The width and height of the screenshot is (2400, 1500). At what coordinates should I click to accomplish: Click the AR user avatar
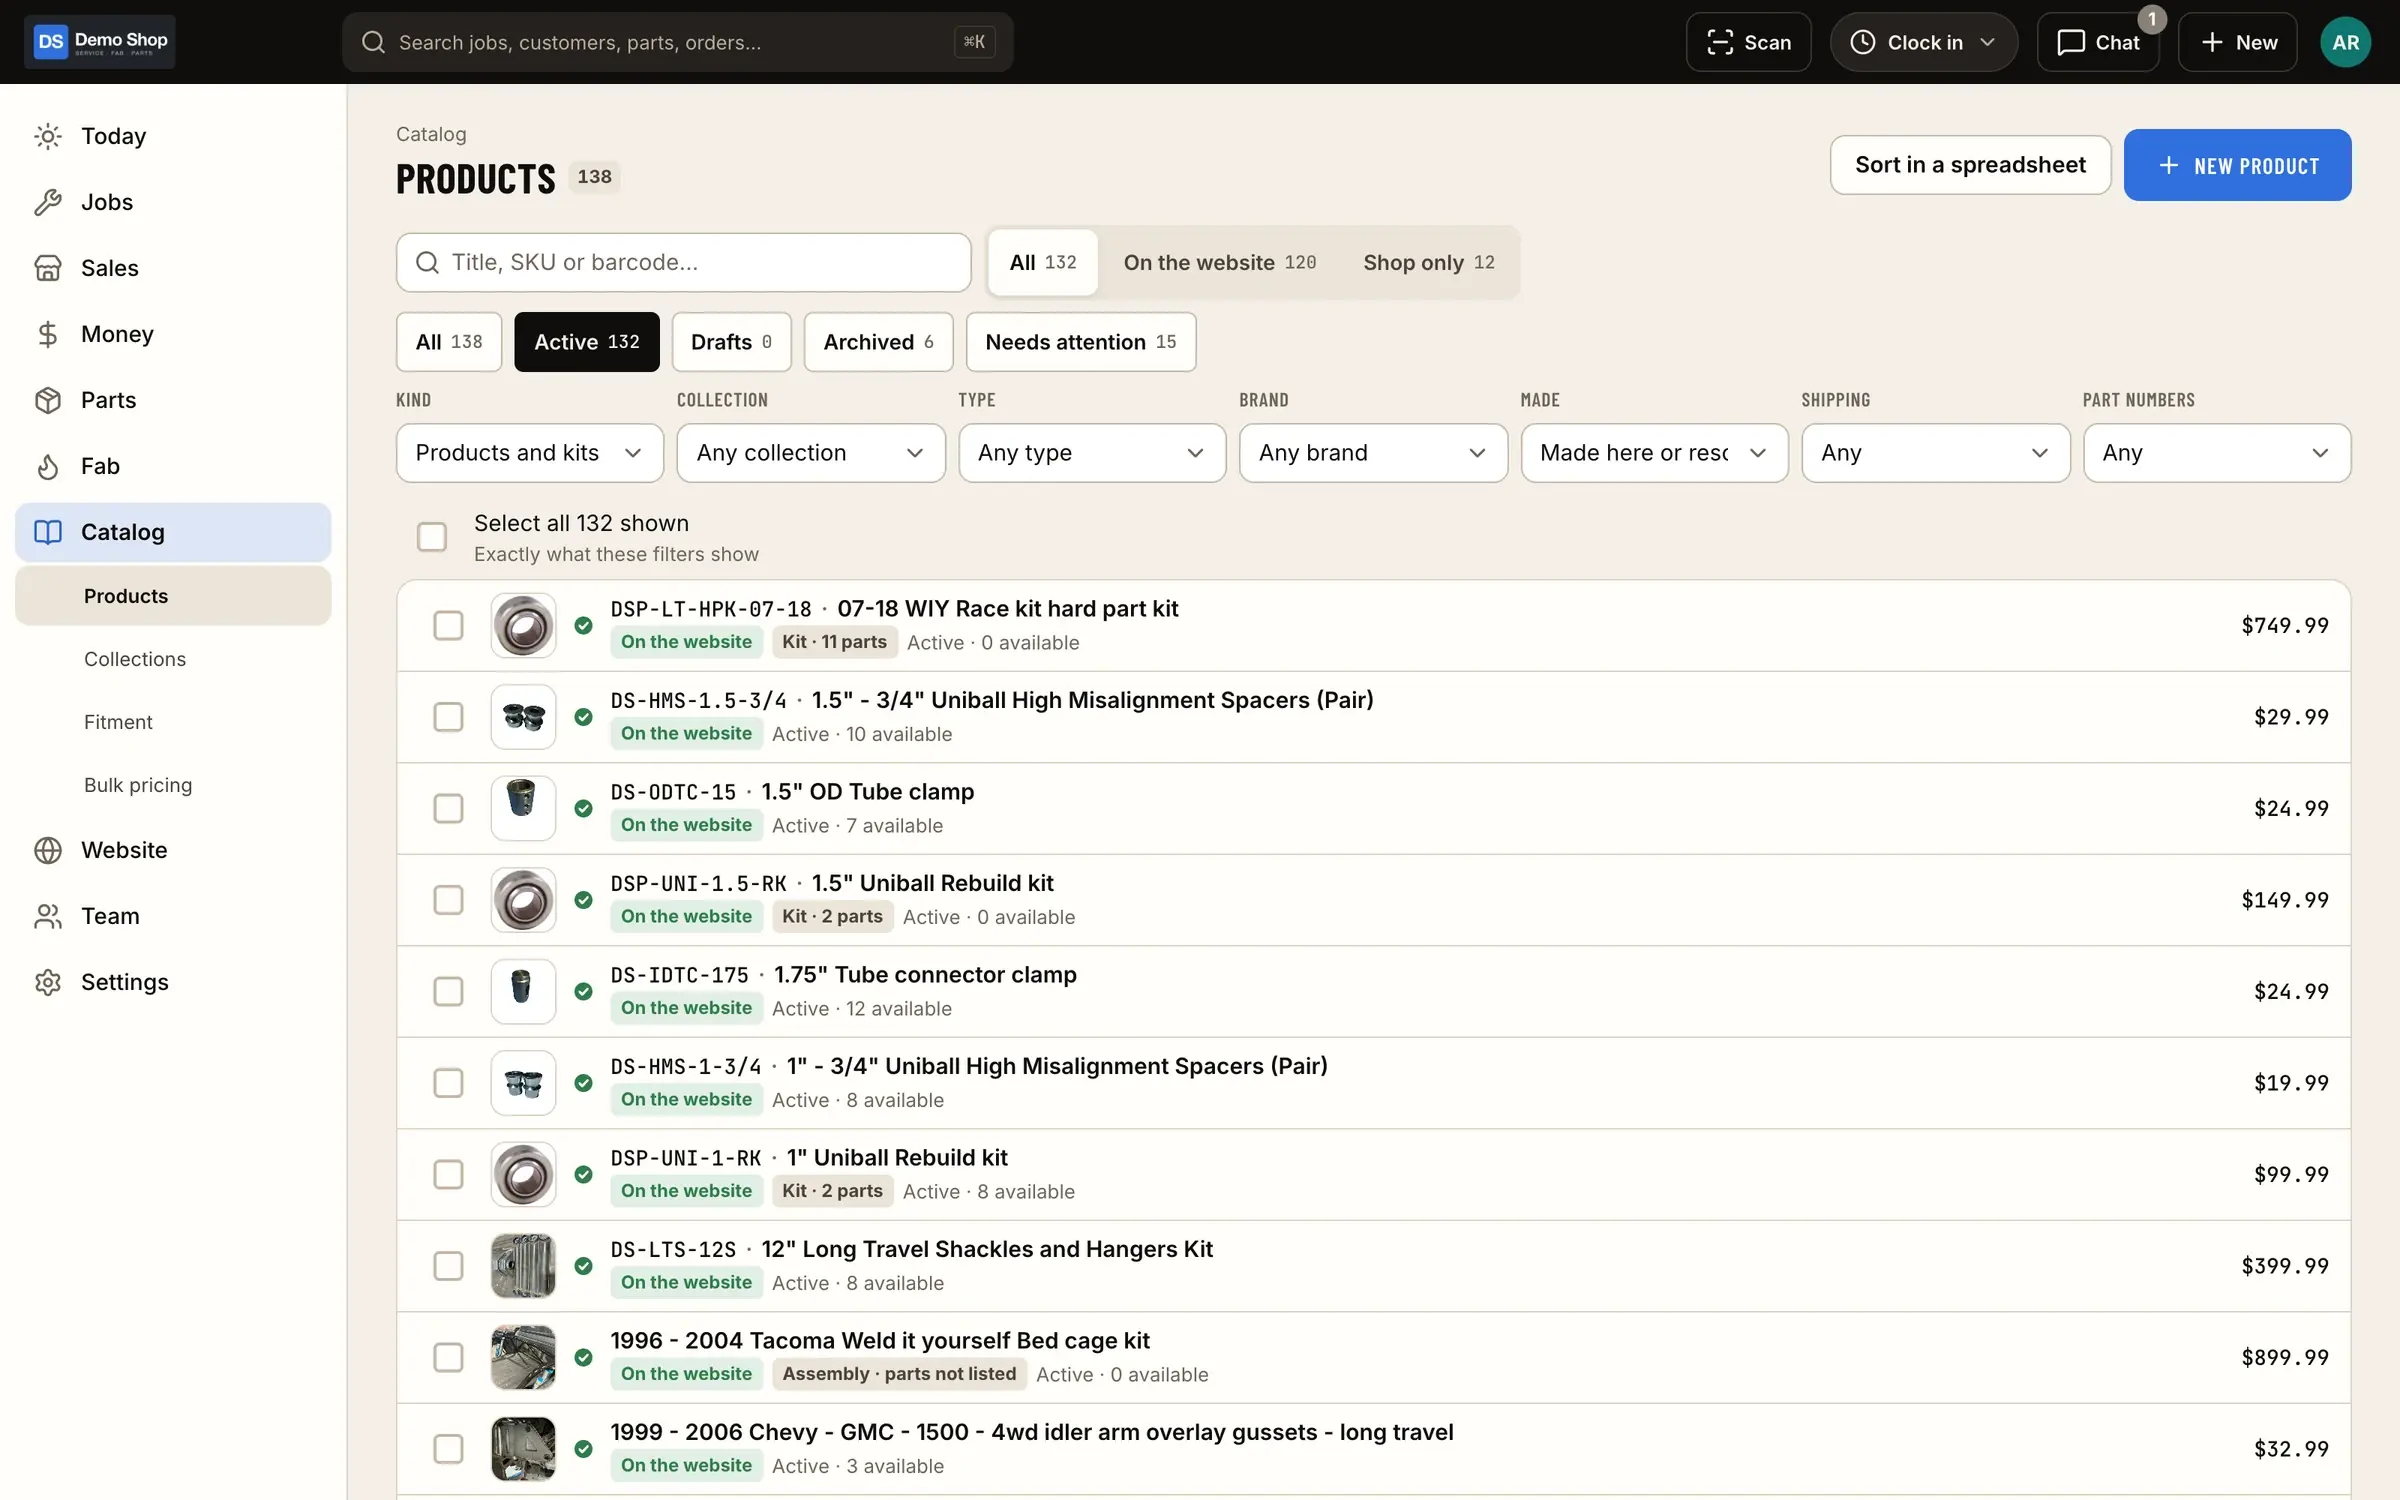[2345, 42]
